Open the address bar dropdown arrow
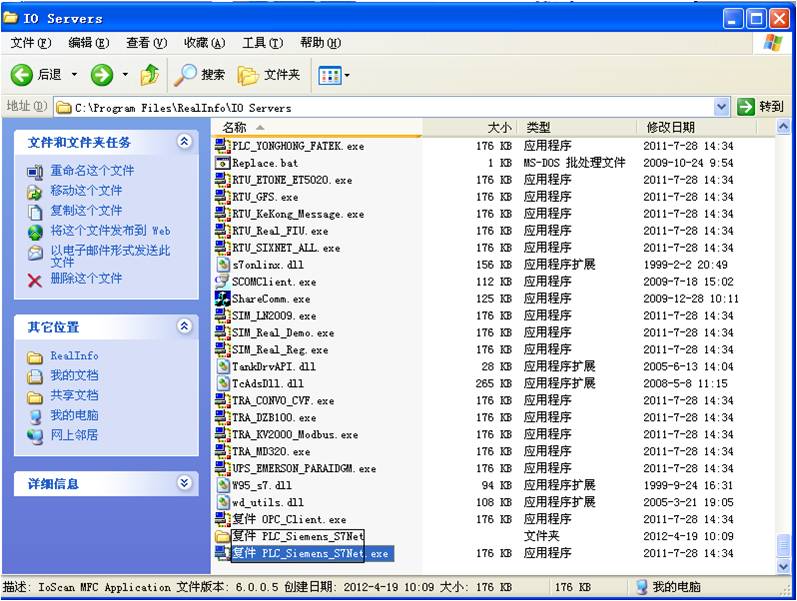The image size is (797, 601). [722, 107]
